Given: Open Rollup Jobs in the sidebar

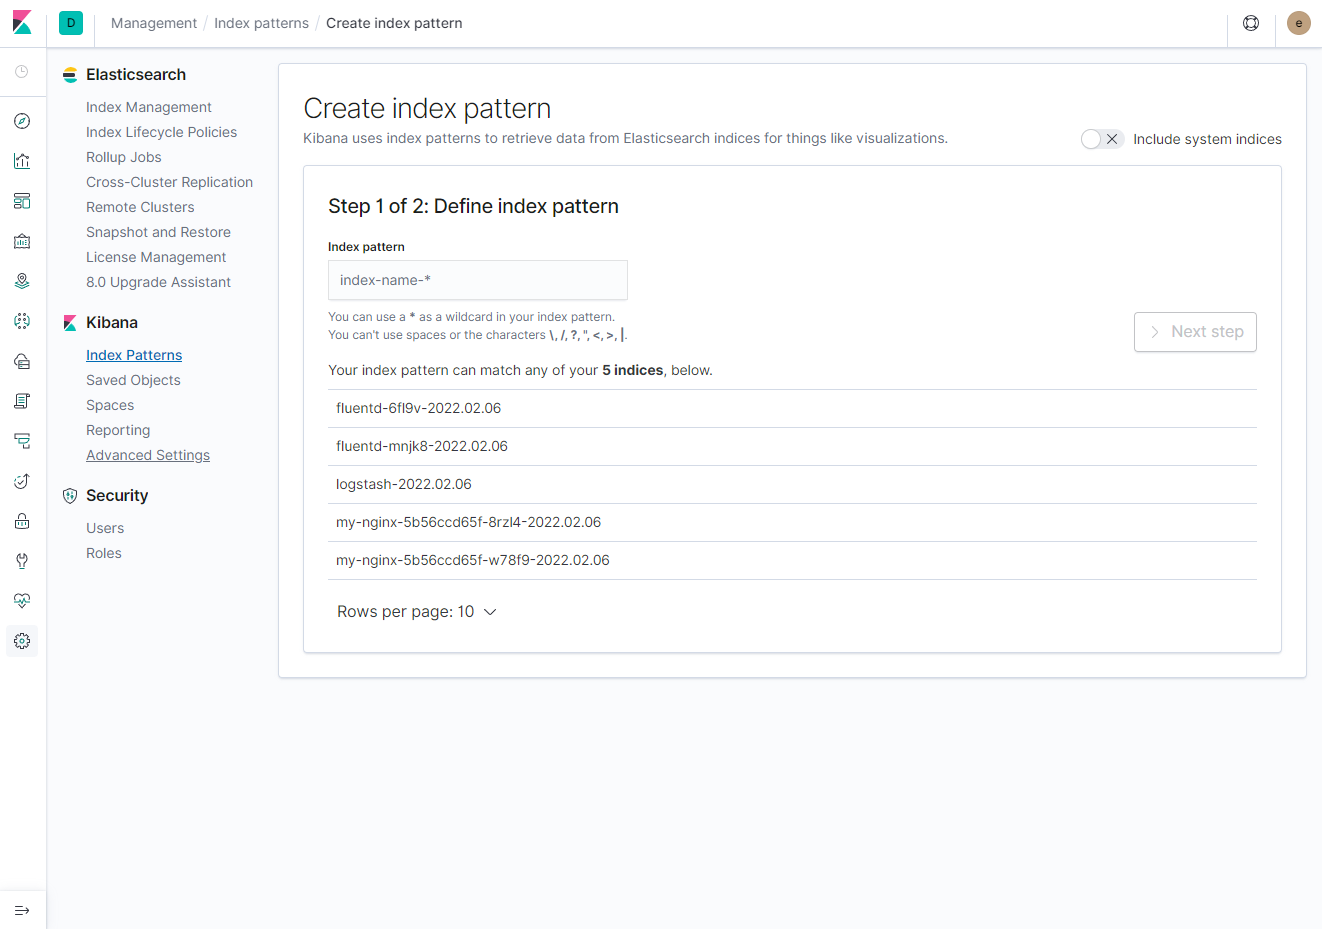Looking at the screenshot, I should coord(124,157).
